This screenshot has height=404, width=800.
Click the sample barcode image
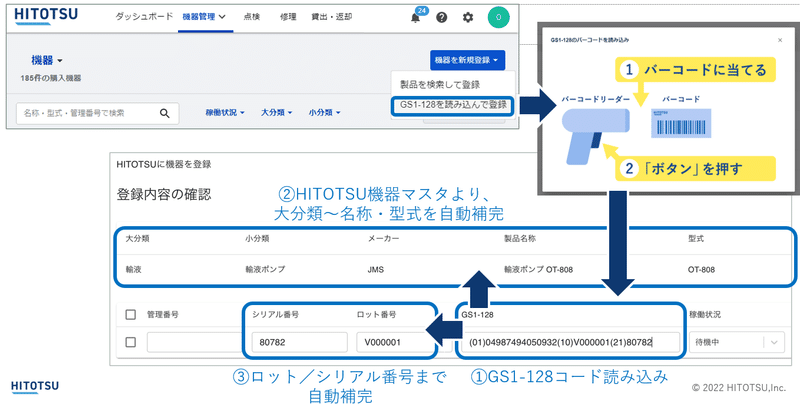coord(681,123)
